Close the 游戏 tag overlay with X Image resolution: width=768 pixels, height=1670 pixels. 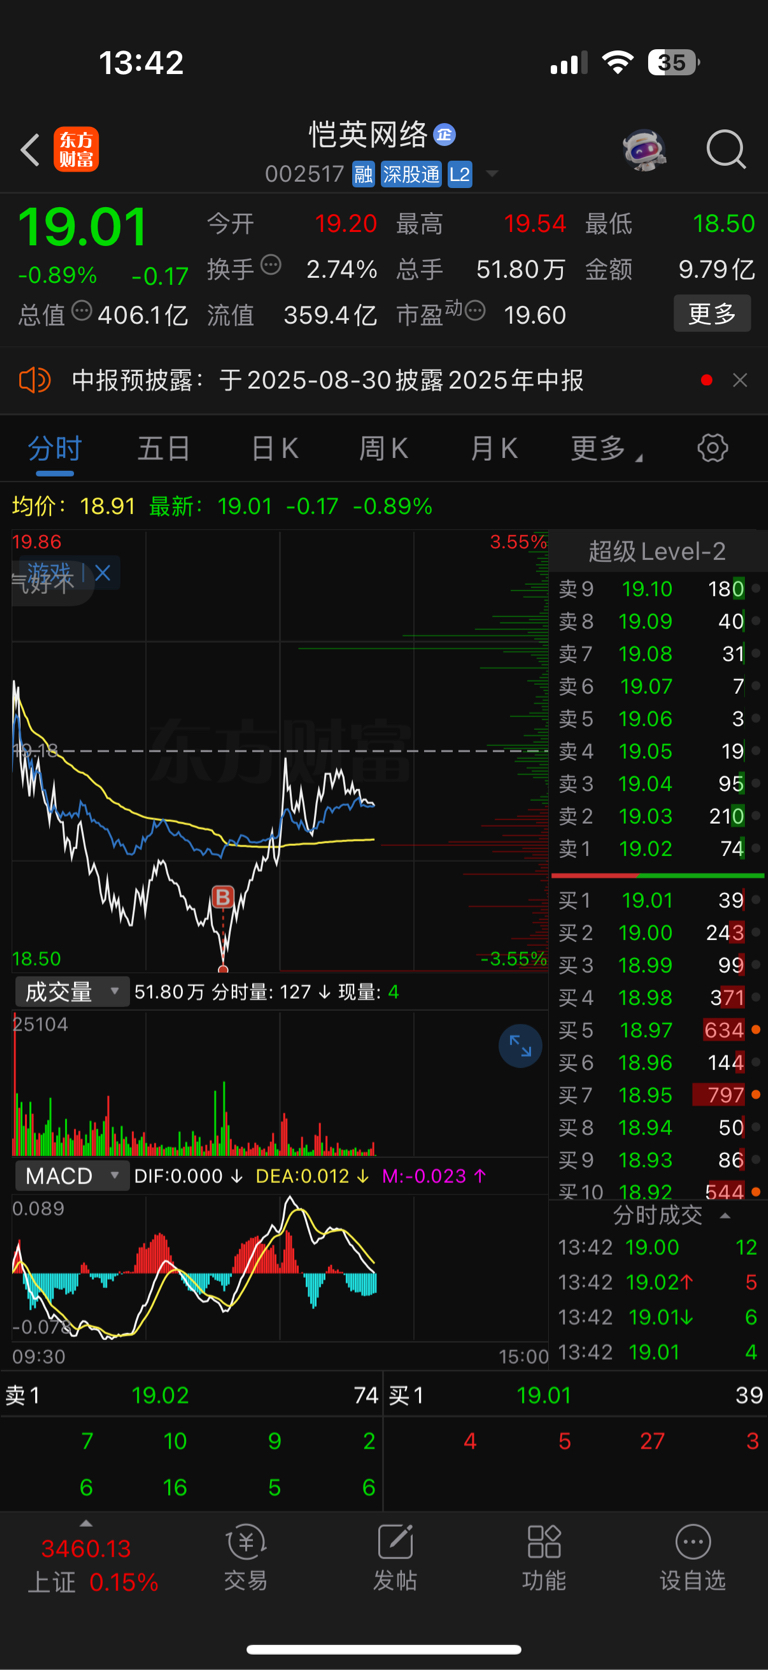[x=103, y=573]
